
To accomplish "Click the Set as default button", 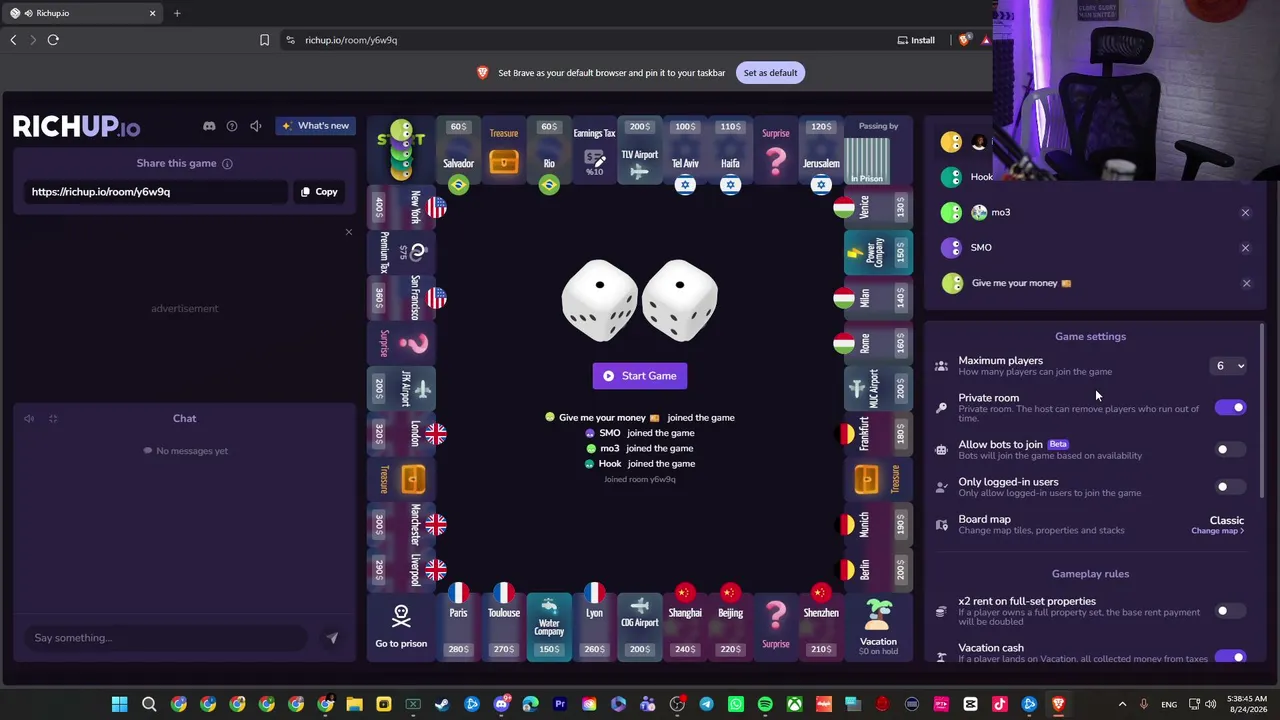I will (x=770, y=73).
